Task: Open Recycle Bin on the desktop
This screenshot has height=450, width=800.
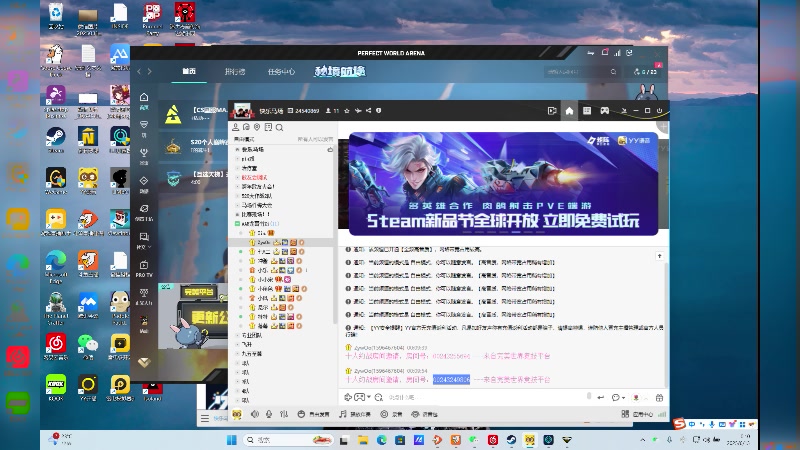Action: click(56, 15)
